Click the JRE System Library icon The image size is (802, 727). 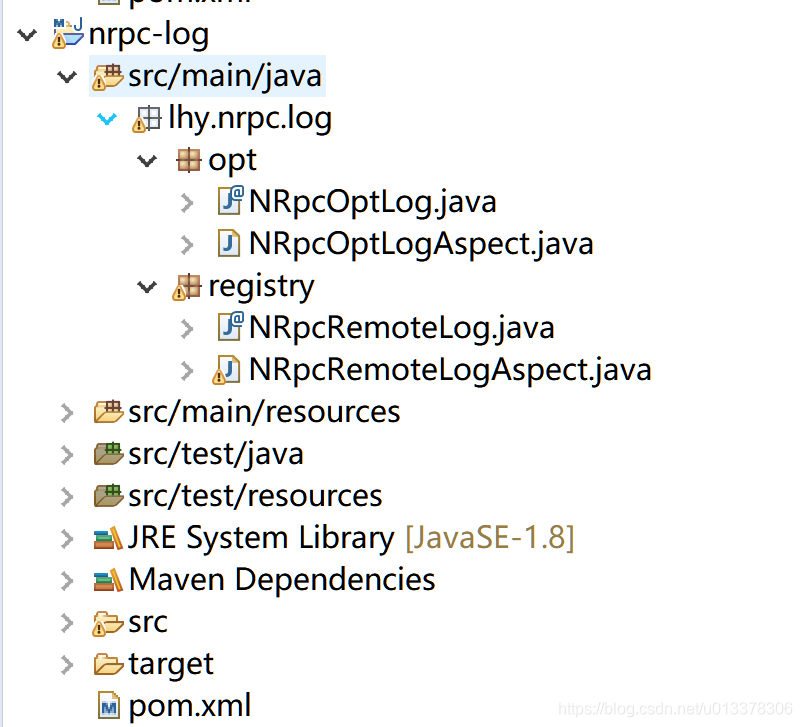click(x=108, y=538)
